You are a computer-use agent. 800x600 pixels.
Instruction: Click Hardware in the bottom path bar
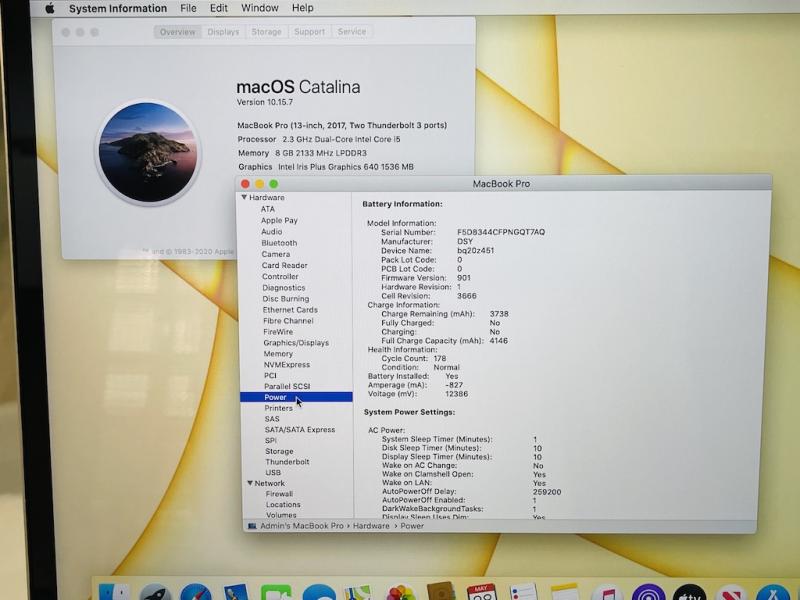tap(371, 526)
